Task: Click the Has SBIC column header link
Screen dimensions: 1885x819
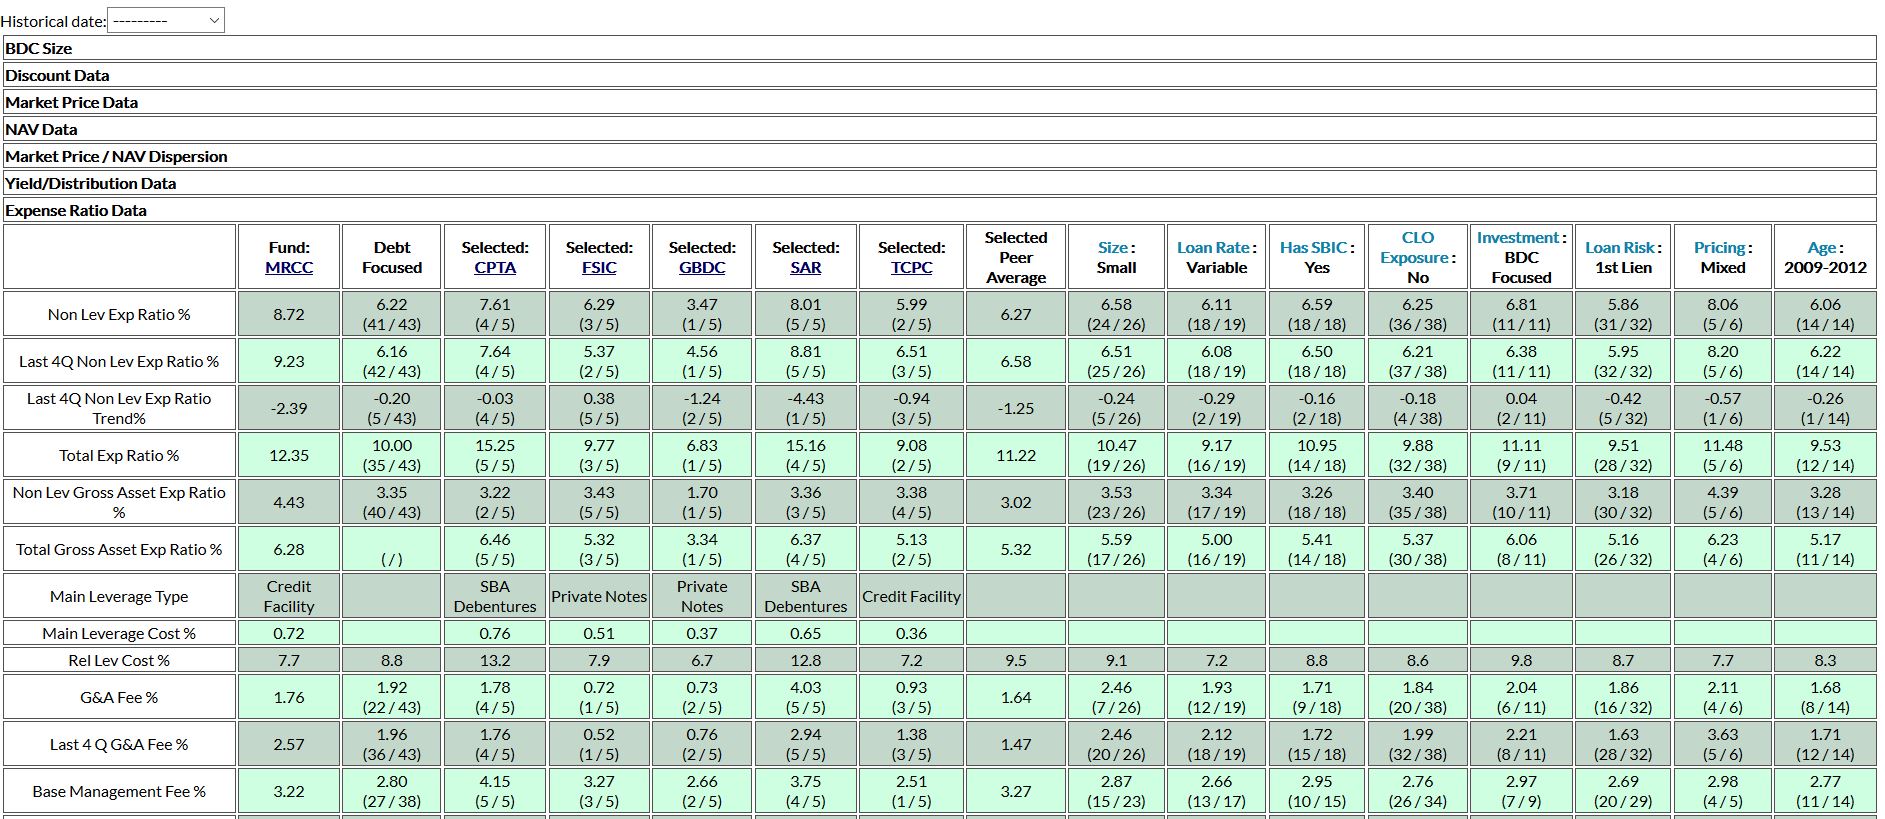Action: [1313, 248]
